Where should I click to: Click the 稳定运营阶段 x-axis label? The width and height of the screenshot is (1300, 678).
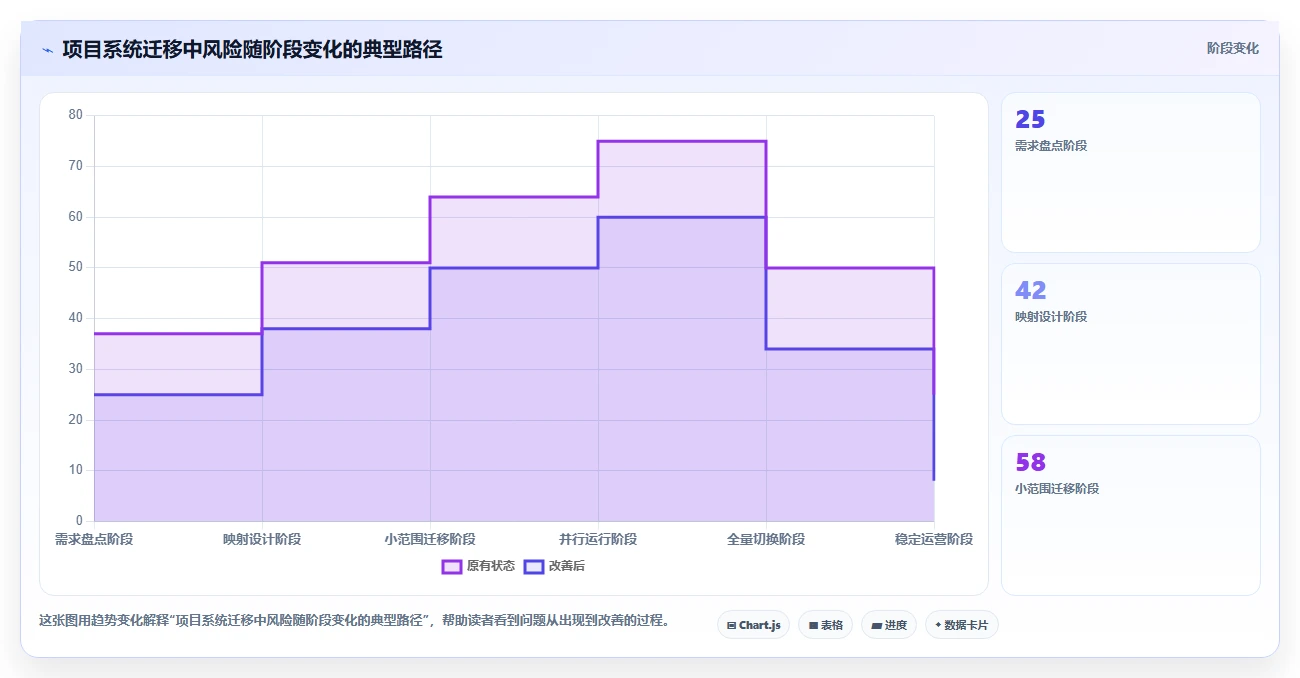coord(934,539)
